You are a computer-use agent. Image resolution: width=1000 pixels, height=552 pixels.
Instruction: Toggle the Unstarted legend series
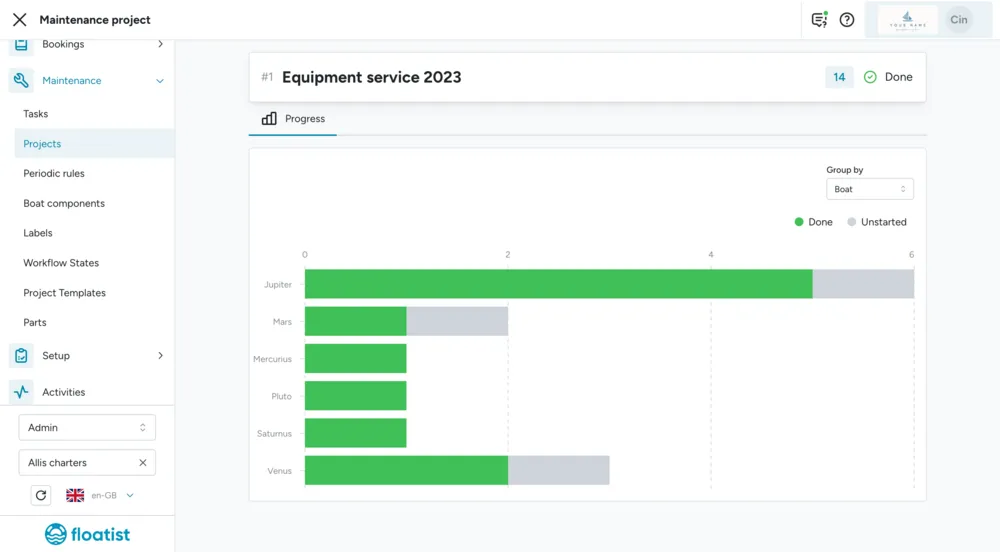[x=876, y=222]
